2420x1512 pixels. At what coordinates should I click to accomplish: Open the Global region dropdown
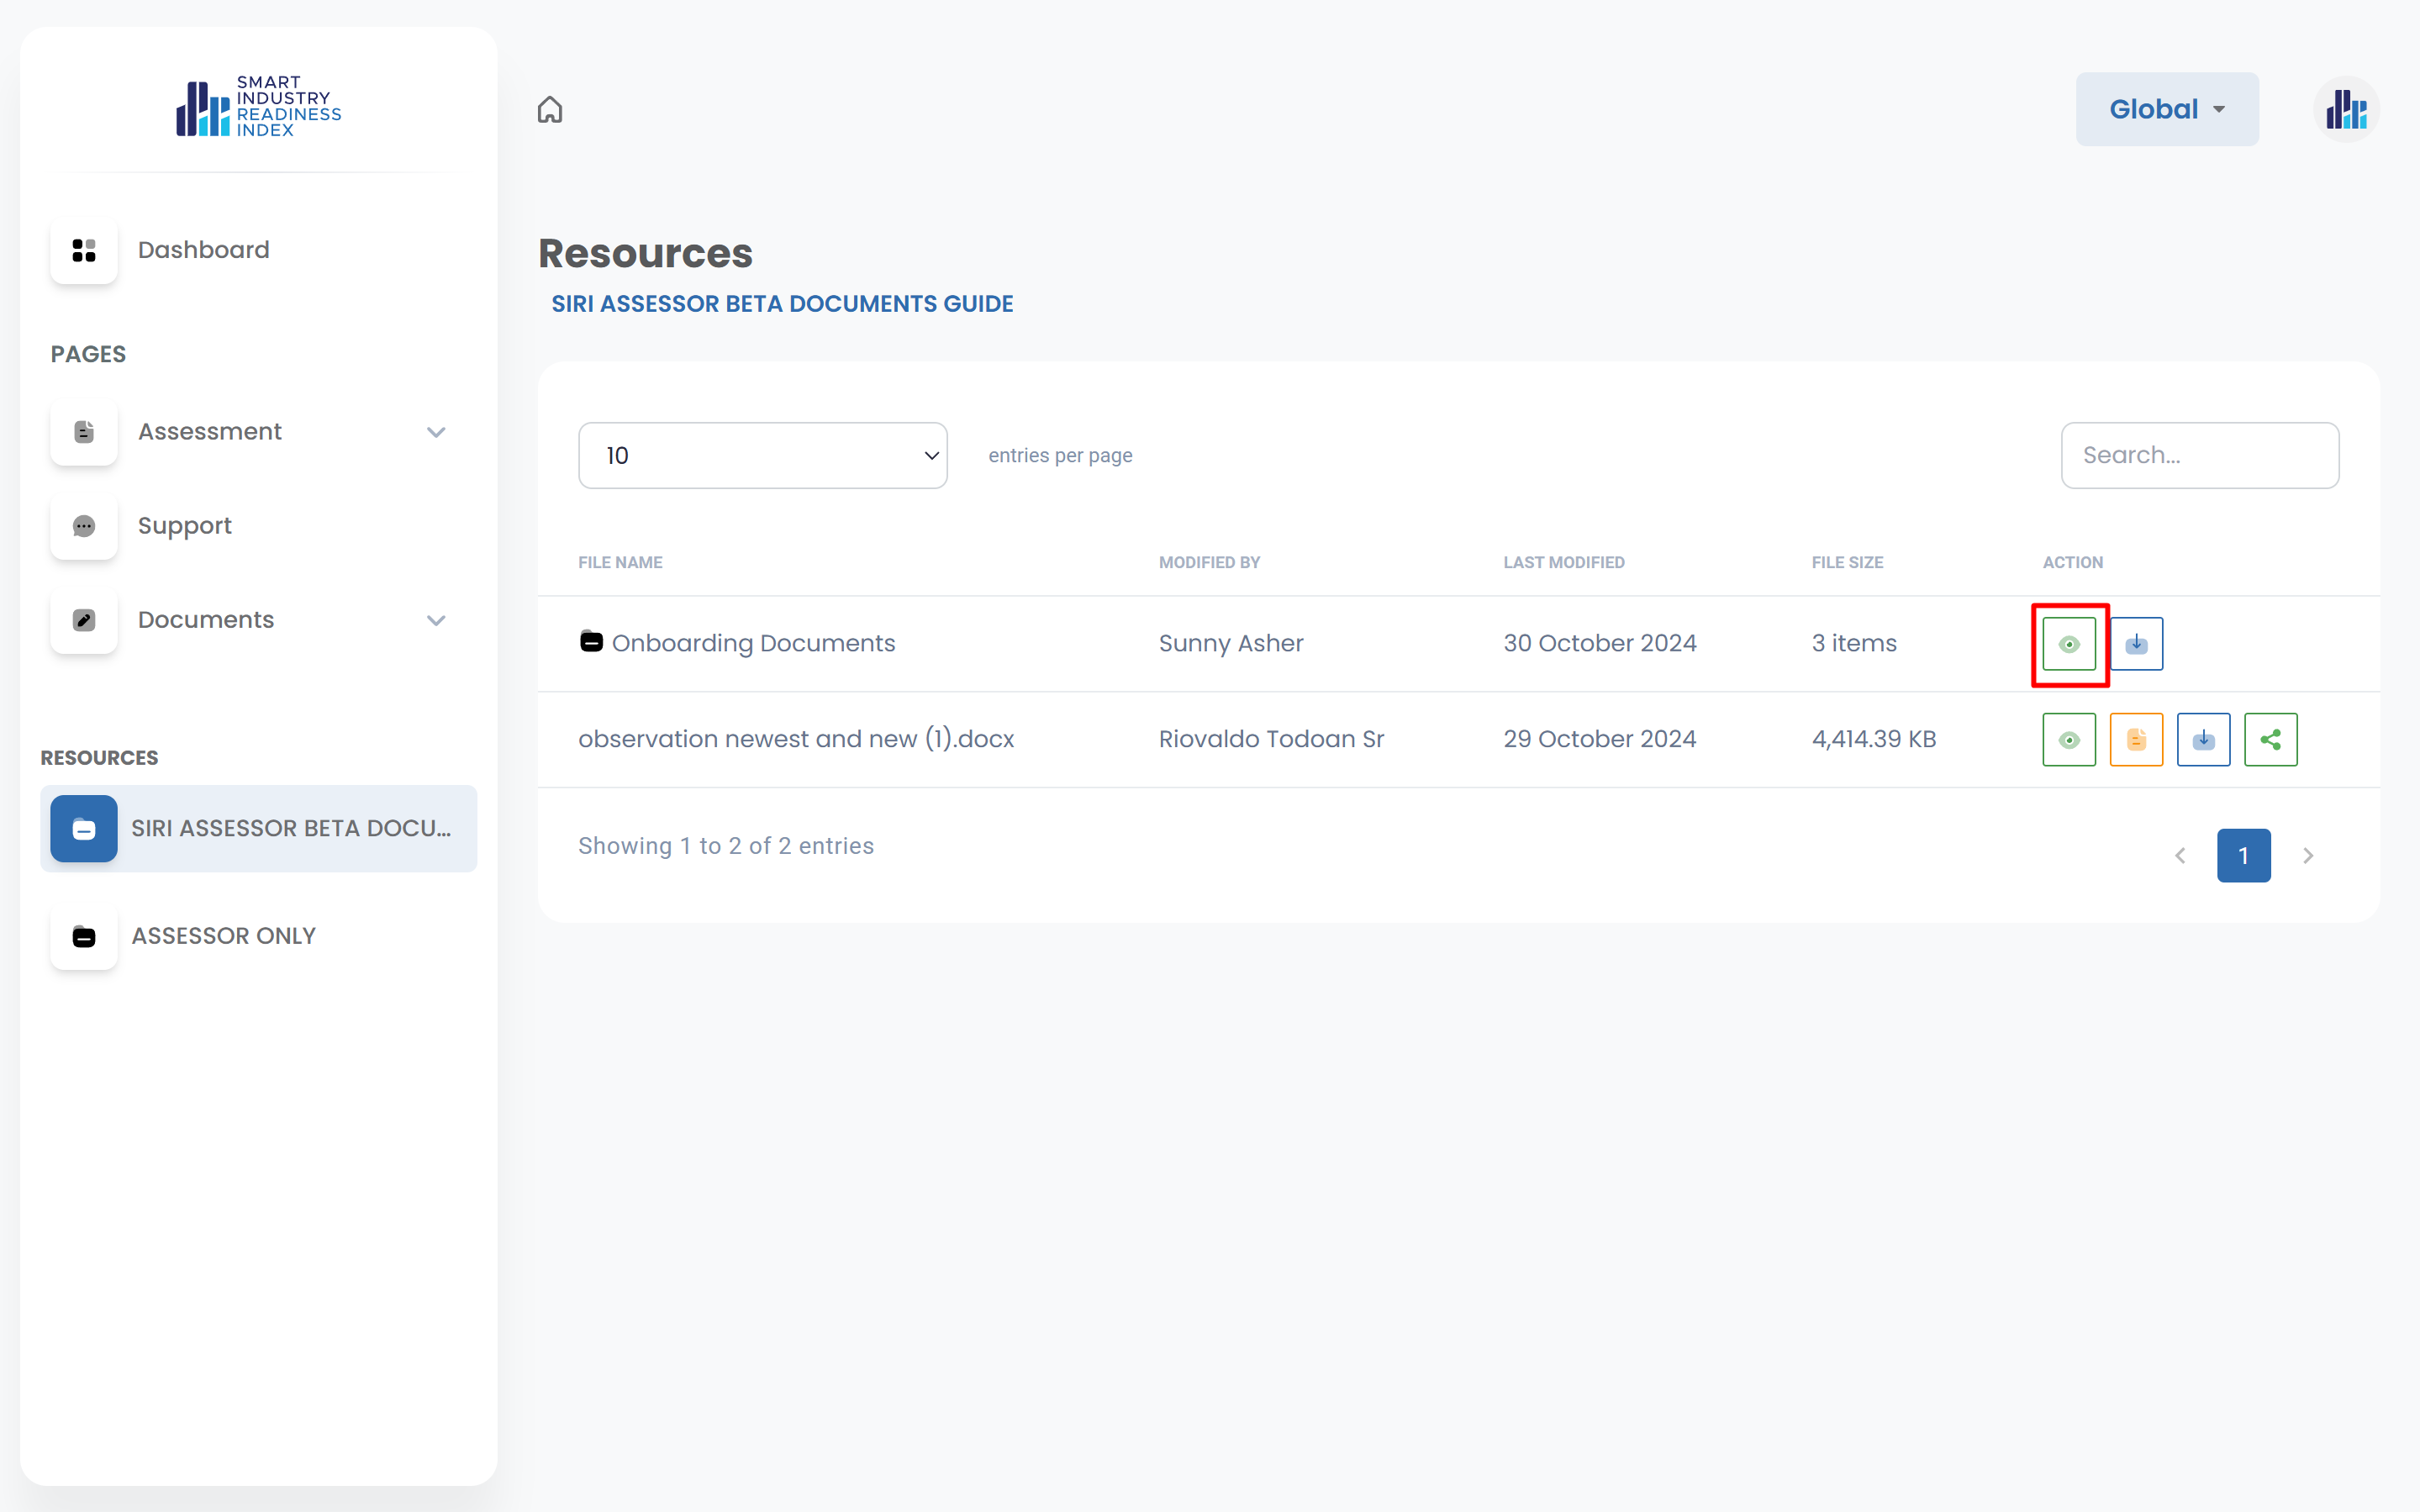pyautogui.click(x=2166, y=109)
